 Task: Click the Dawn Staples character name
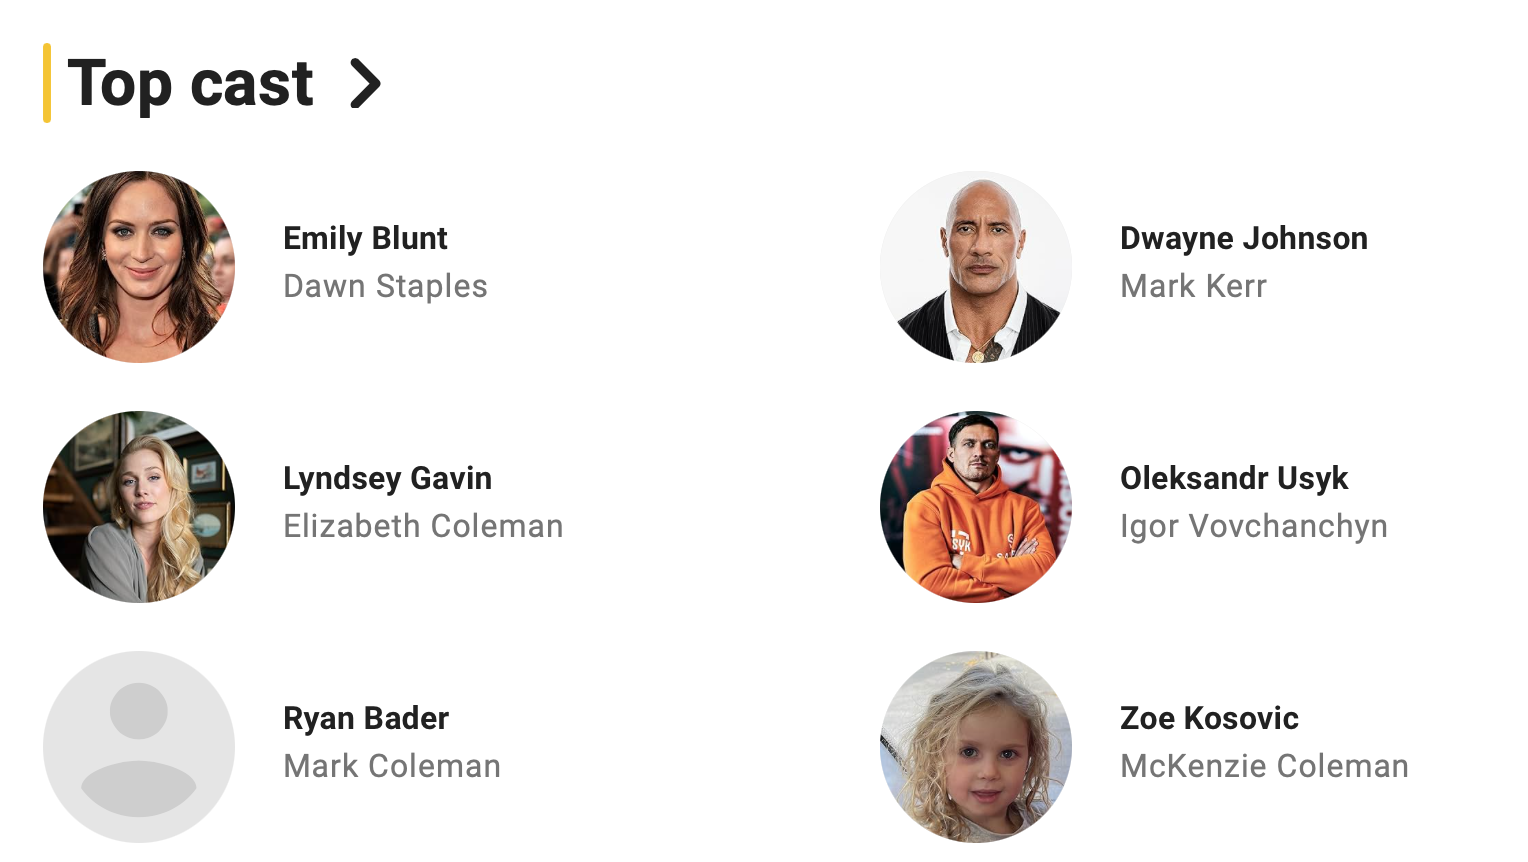click(x=385, y=286)
